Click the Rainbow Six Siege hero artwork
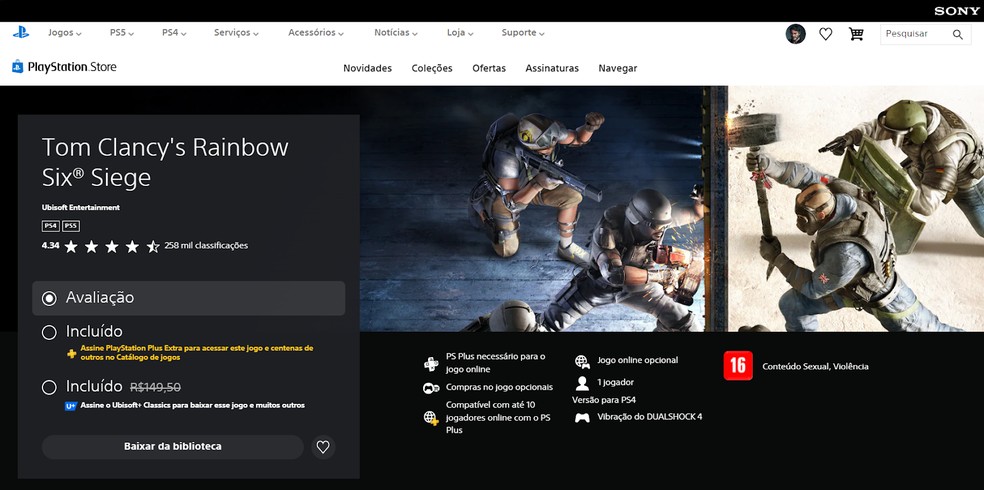Screen dimensions: 984x490 671,208
